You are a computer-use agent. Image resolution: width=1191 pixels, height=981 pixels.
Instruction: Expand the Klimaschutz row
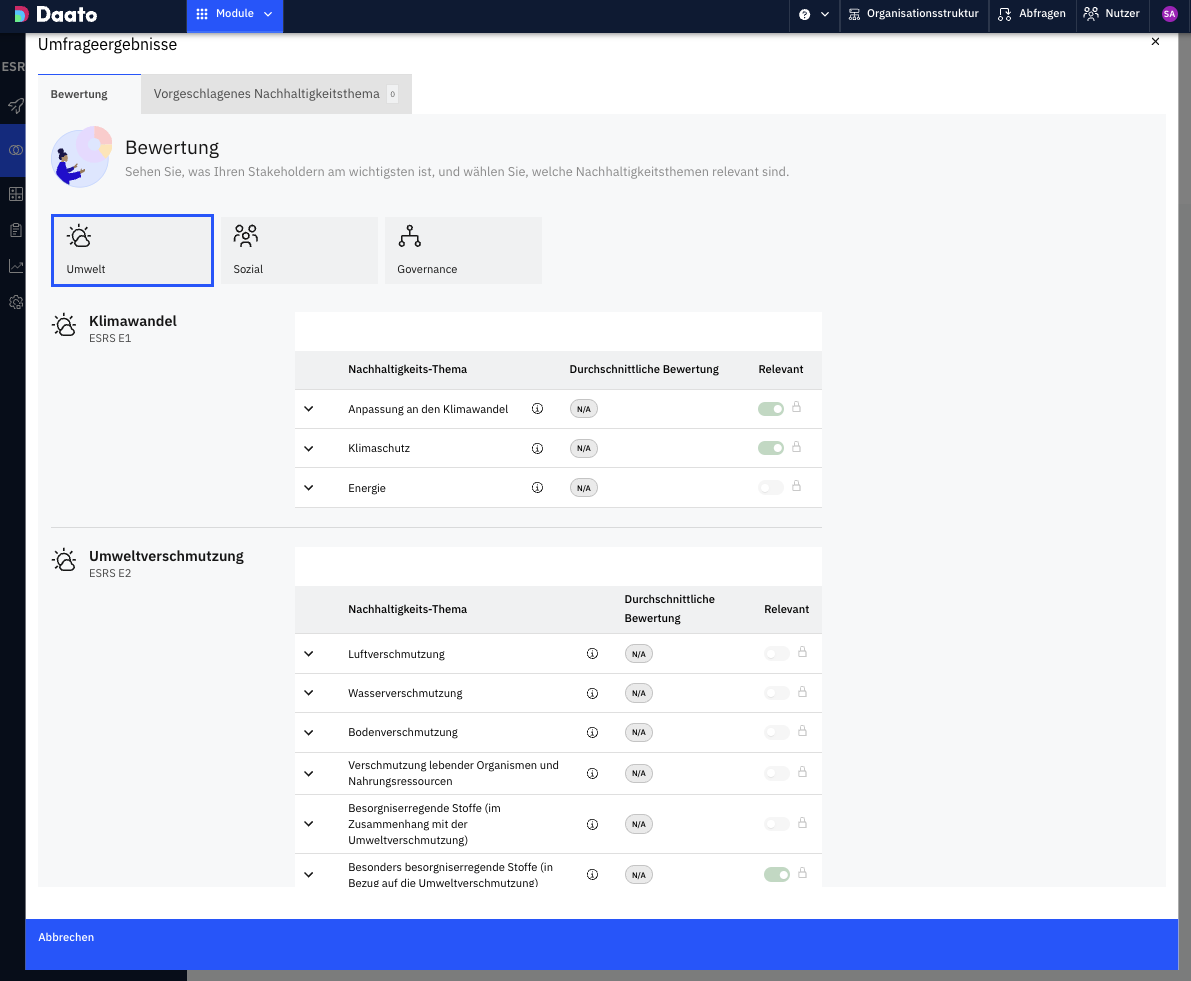(x=309, y=449)
